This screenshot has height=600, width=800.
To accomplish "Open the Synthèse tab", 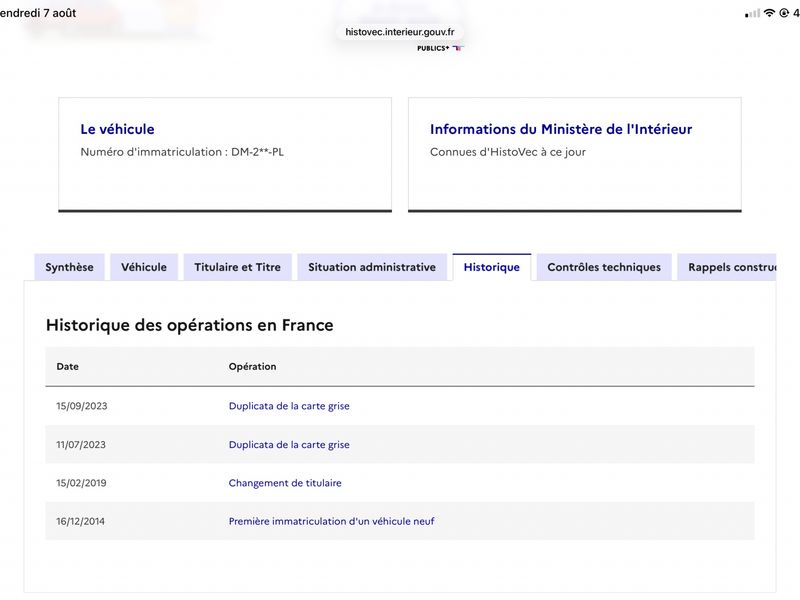I will [69, 267].
